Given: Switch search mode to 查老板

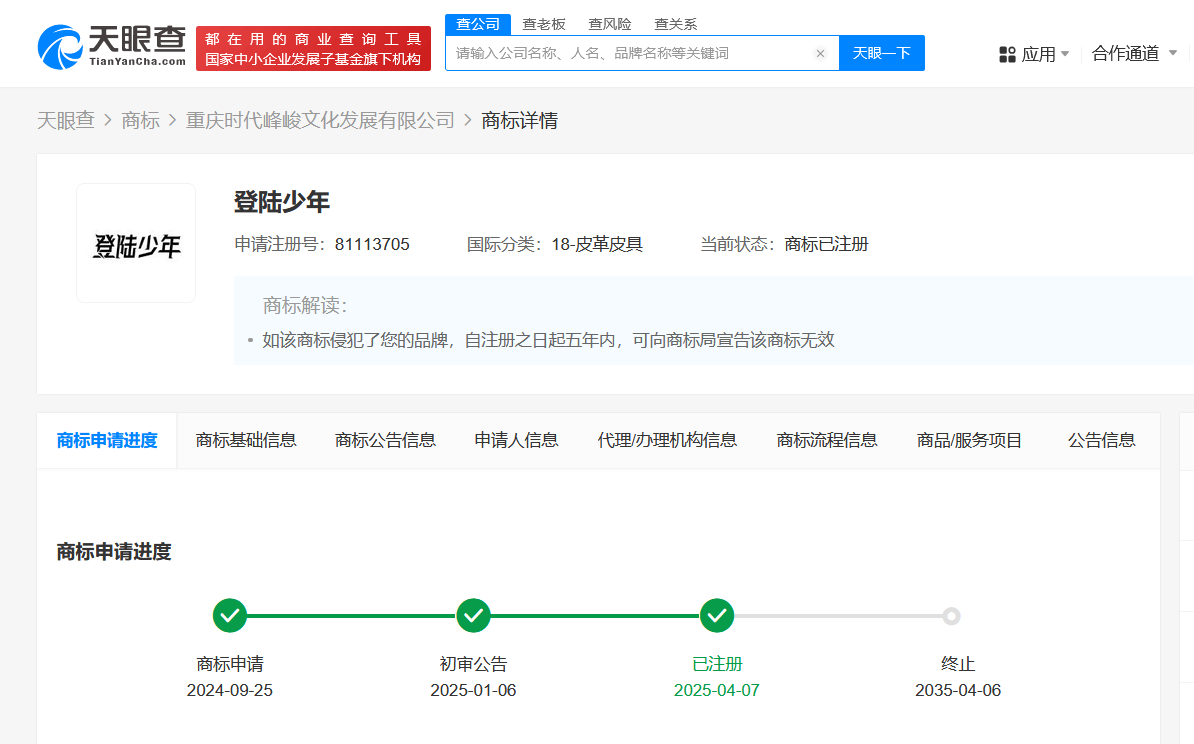Looking at the screenshot, I should (x=544, y=24).
